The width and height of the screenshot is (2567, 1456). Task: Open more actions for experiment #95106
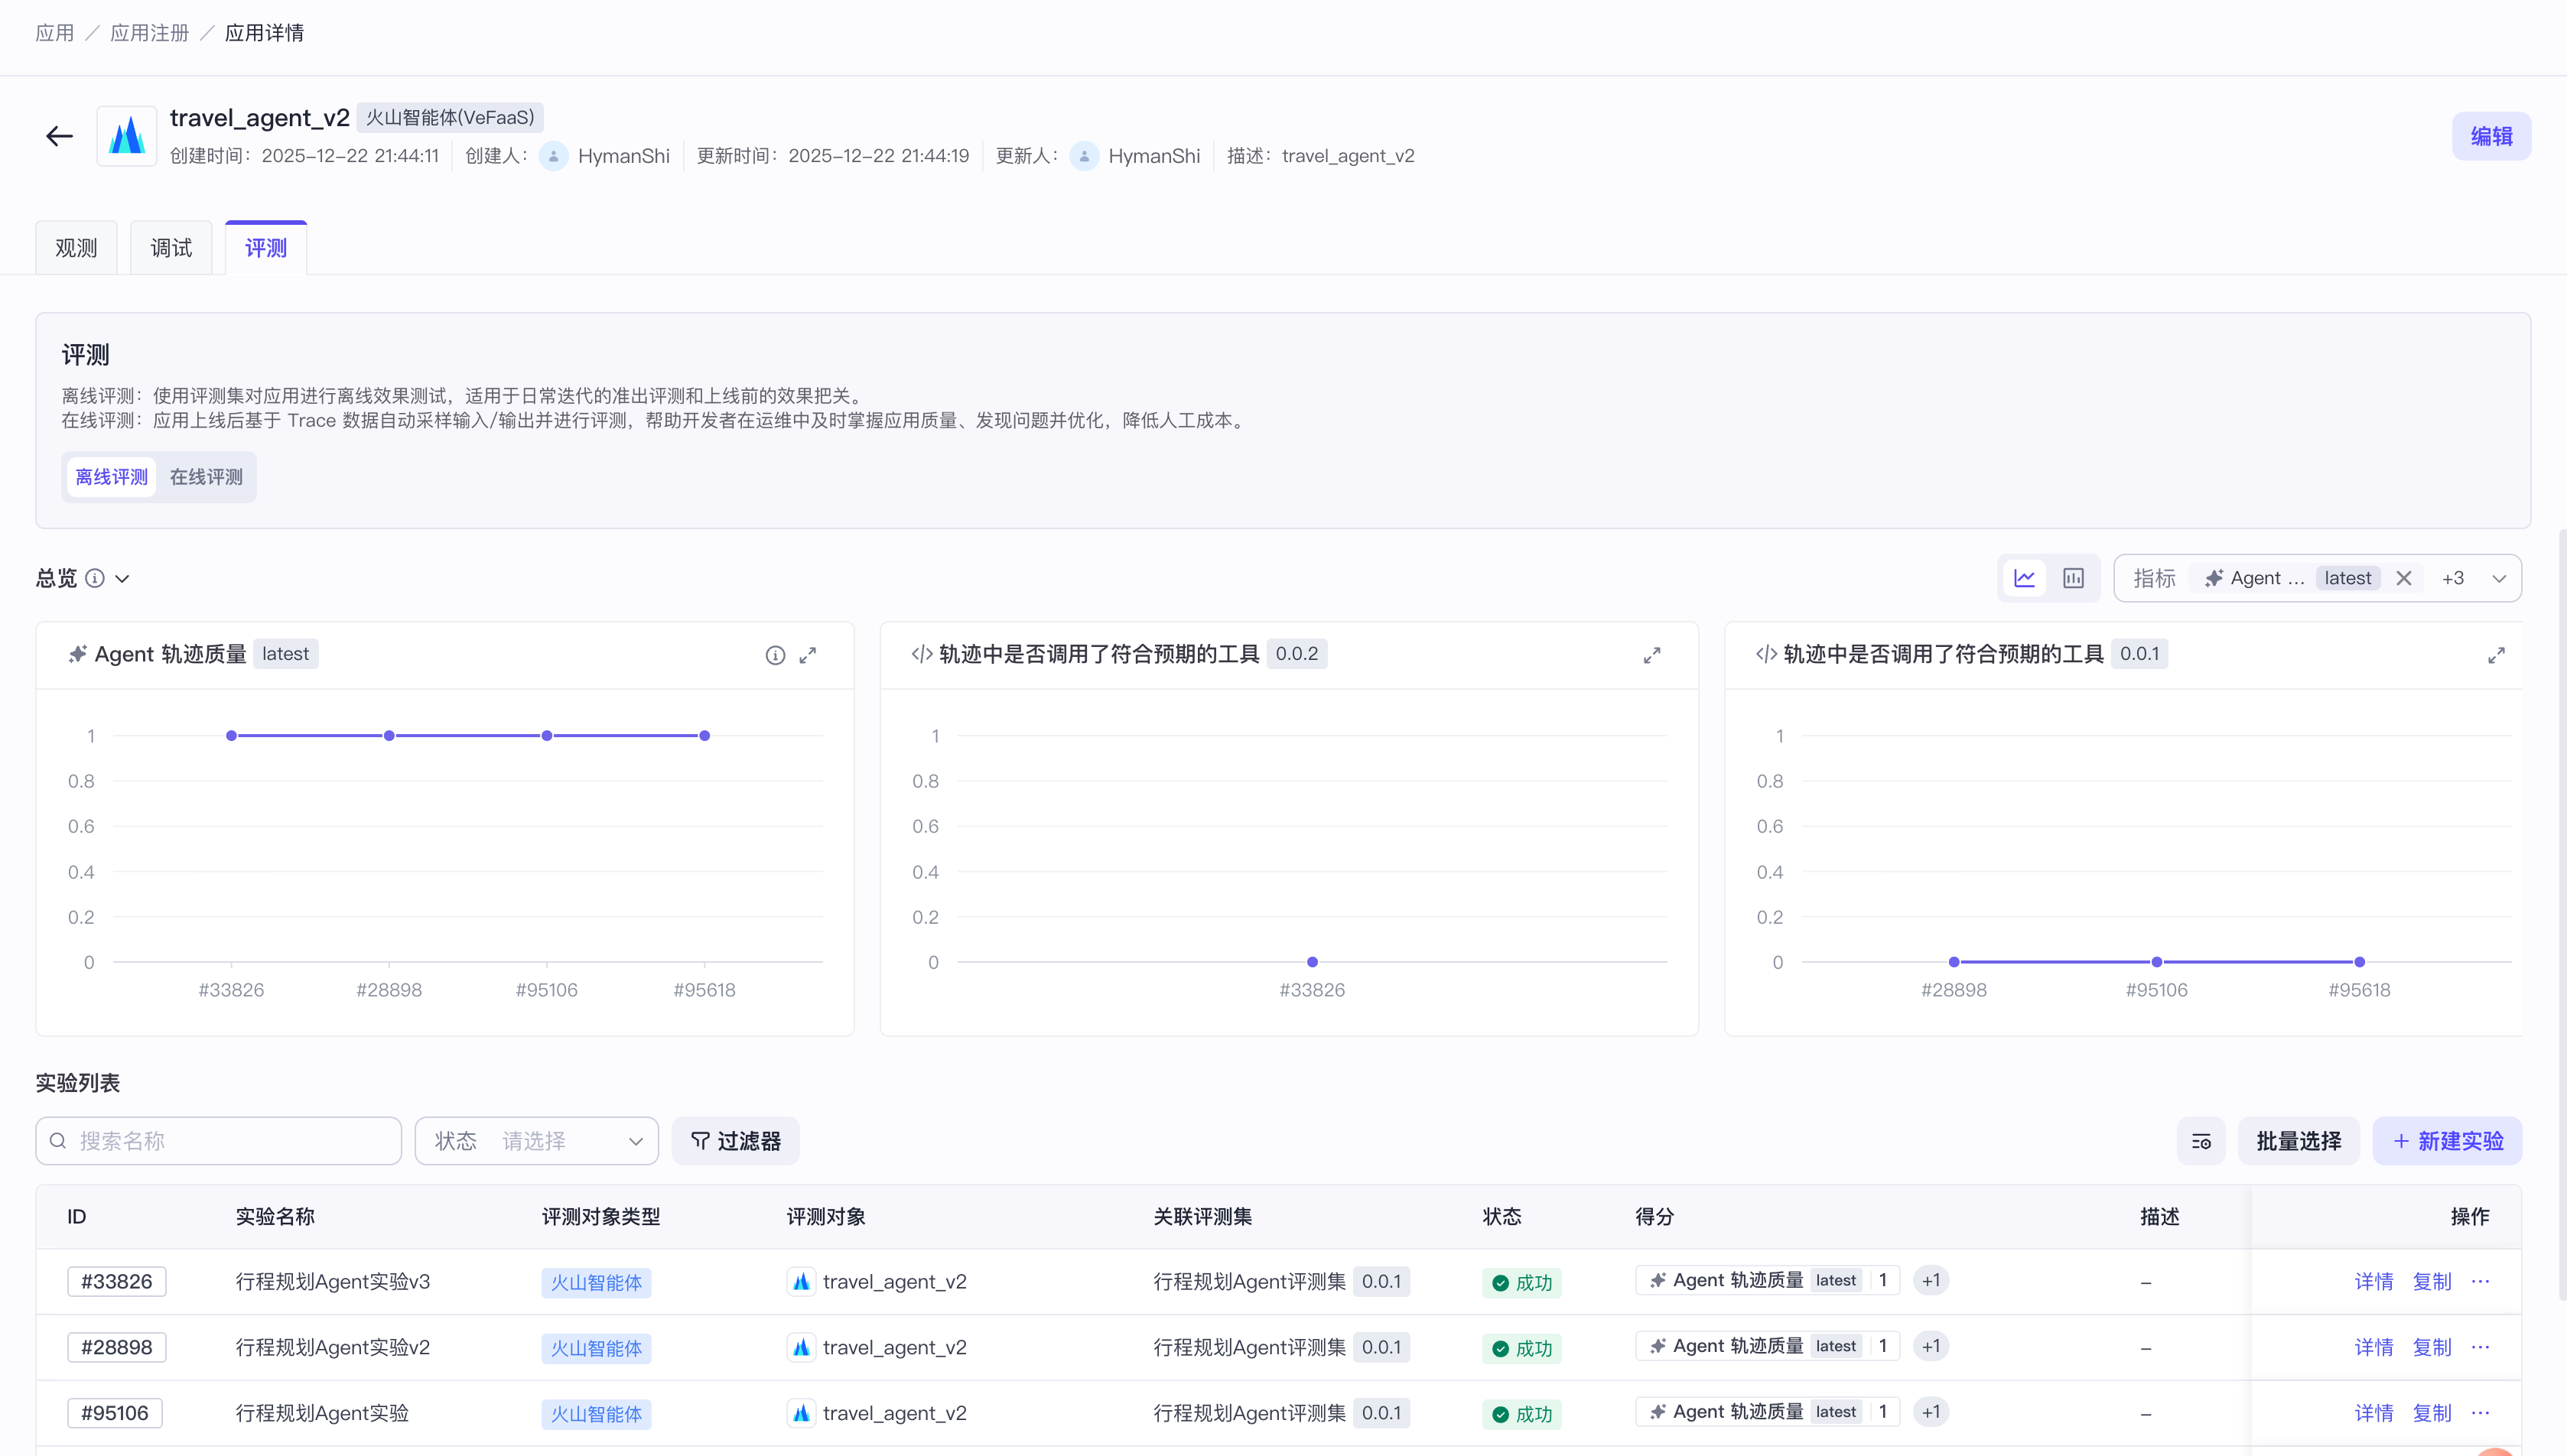[2480, 1413]
